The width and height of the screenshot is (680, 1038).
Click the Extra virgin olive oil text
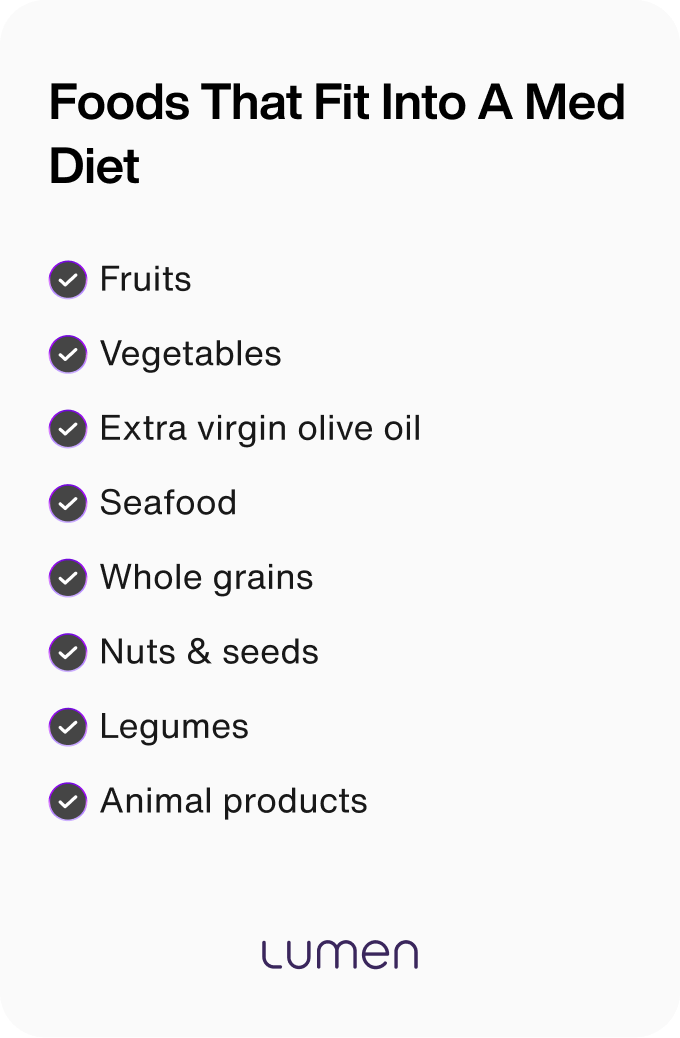pos(260,429)
